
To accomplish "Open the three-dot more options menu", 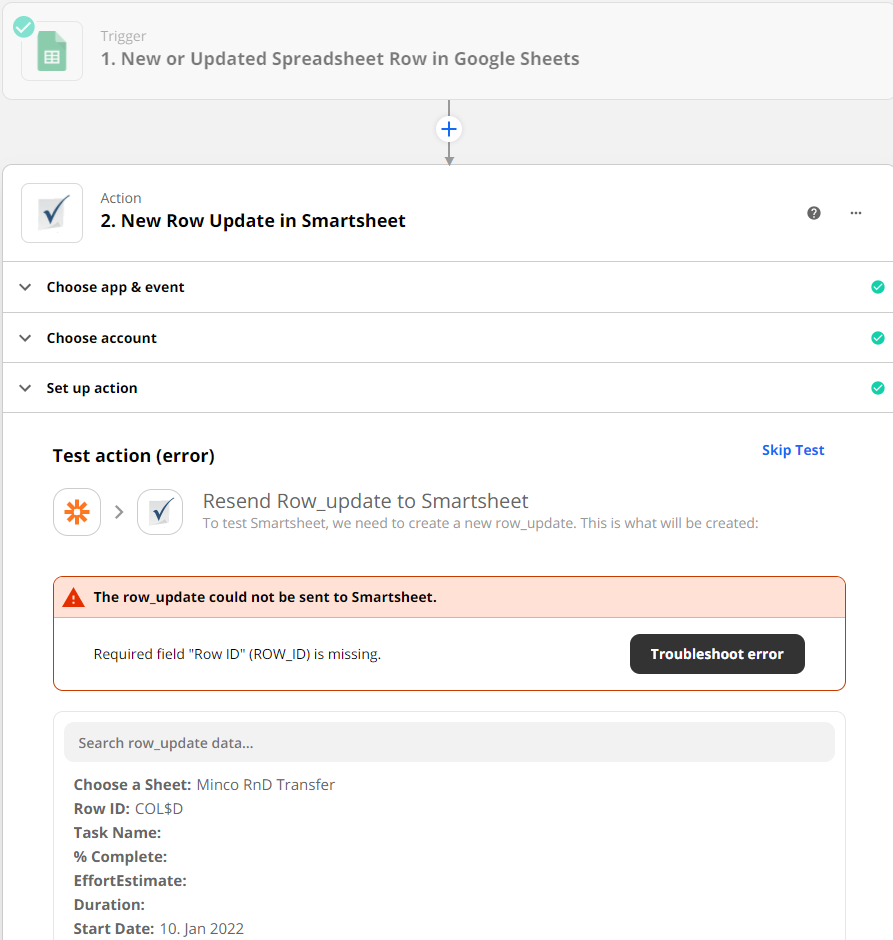I will [856, 213].
